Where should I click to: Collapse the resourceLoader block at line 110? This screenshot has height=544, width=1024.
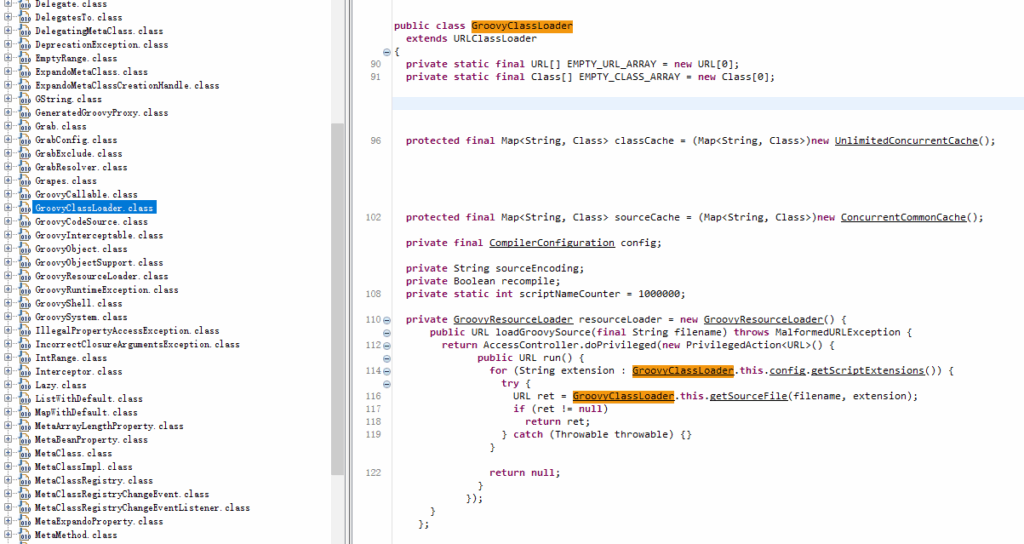(x=387, y=320)
